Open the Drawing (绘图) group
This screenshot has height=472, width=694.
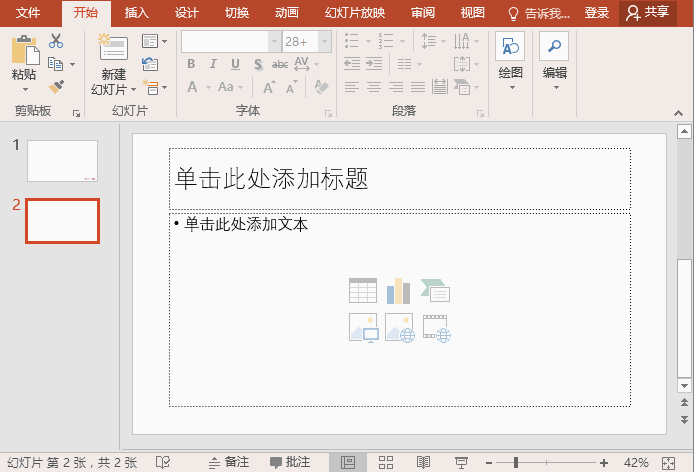pos(510,62)
